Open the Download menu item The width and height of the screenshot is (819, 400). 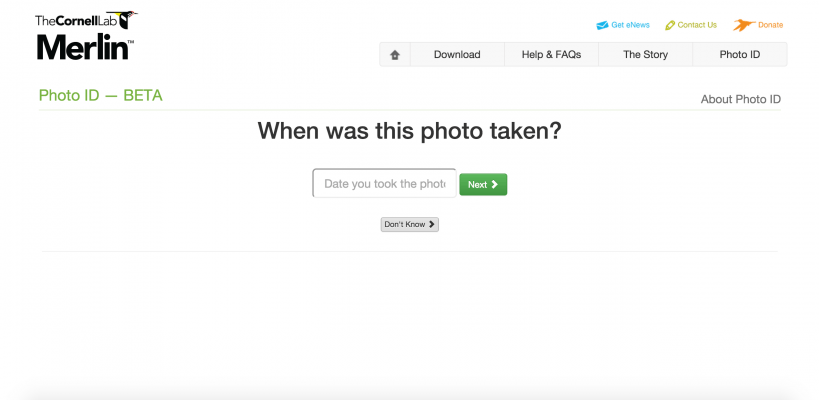click(x=457, y=55)
